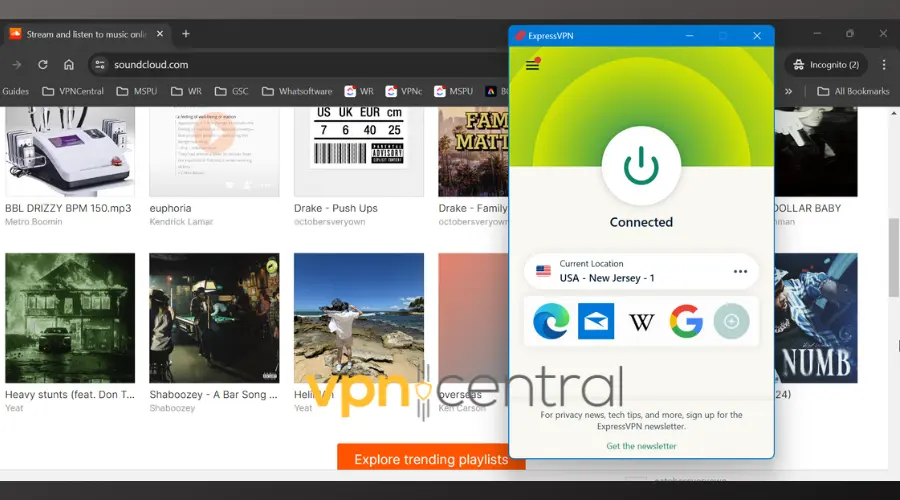Open Heavy stunts (feat. Don T... title
Viewport: 900px width, 500px height.
pyautogui.click(x=70, y=394)
